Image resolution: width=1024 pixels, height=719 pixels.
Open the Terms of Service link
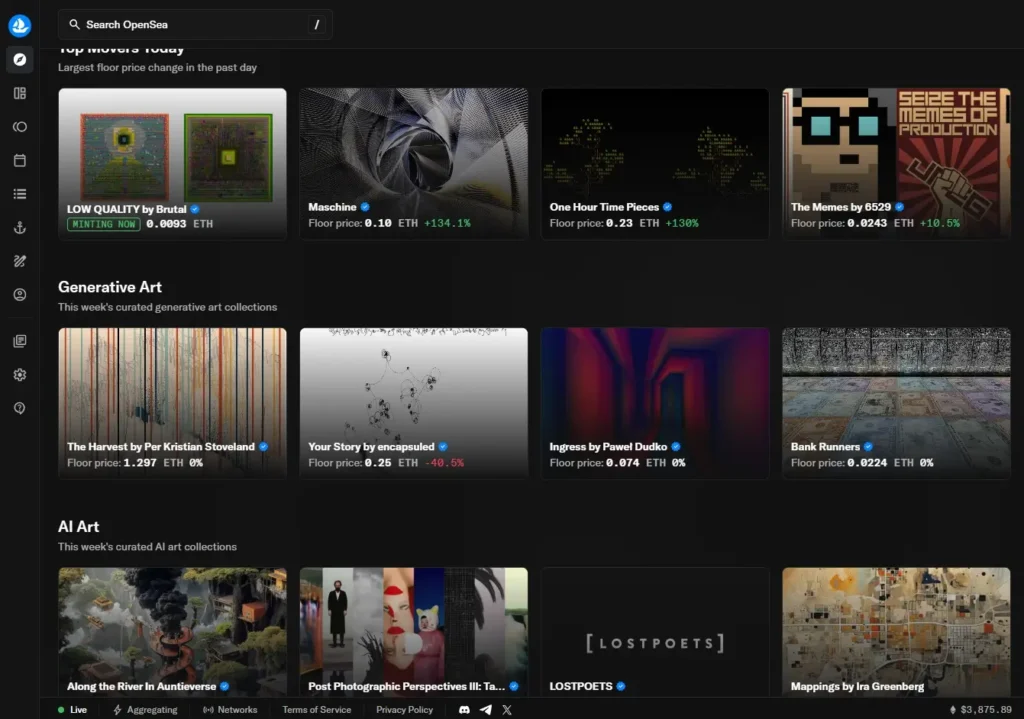316,709
